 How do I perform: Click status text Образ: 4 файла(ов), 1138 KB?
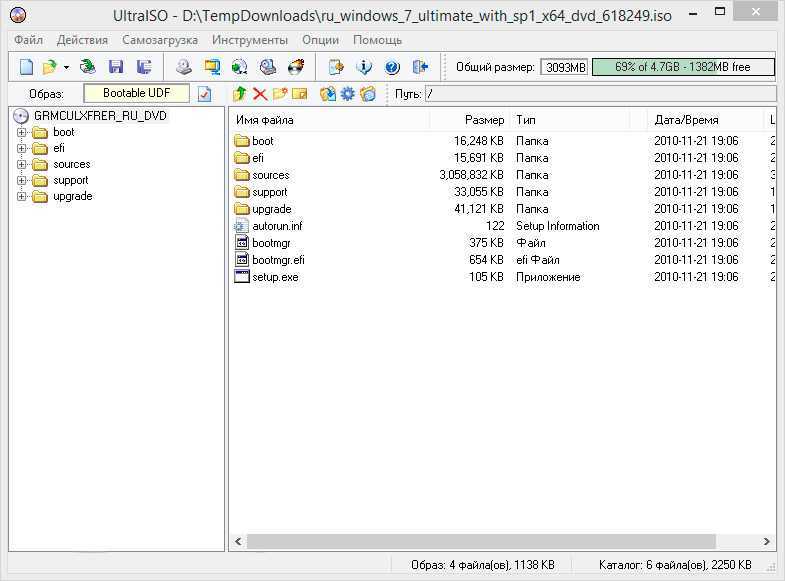483,565
